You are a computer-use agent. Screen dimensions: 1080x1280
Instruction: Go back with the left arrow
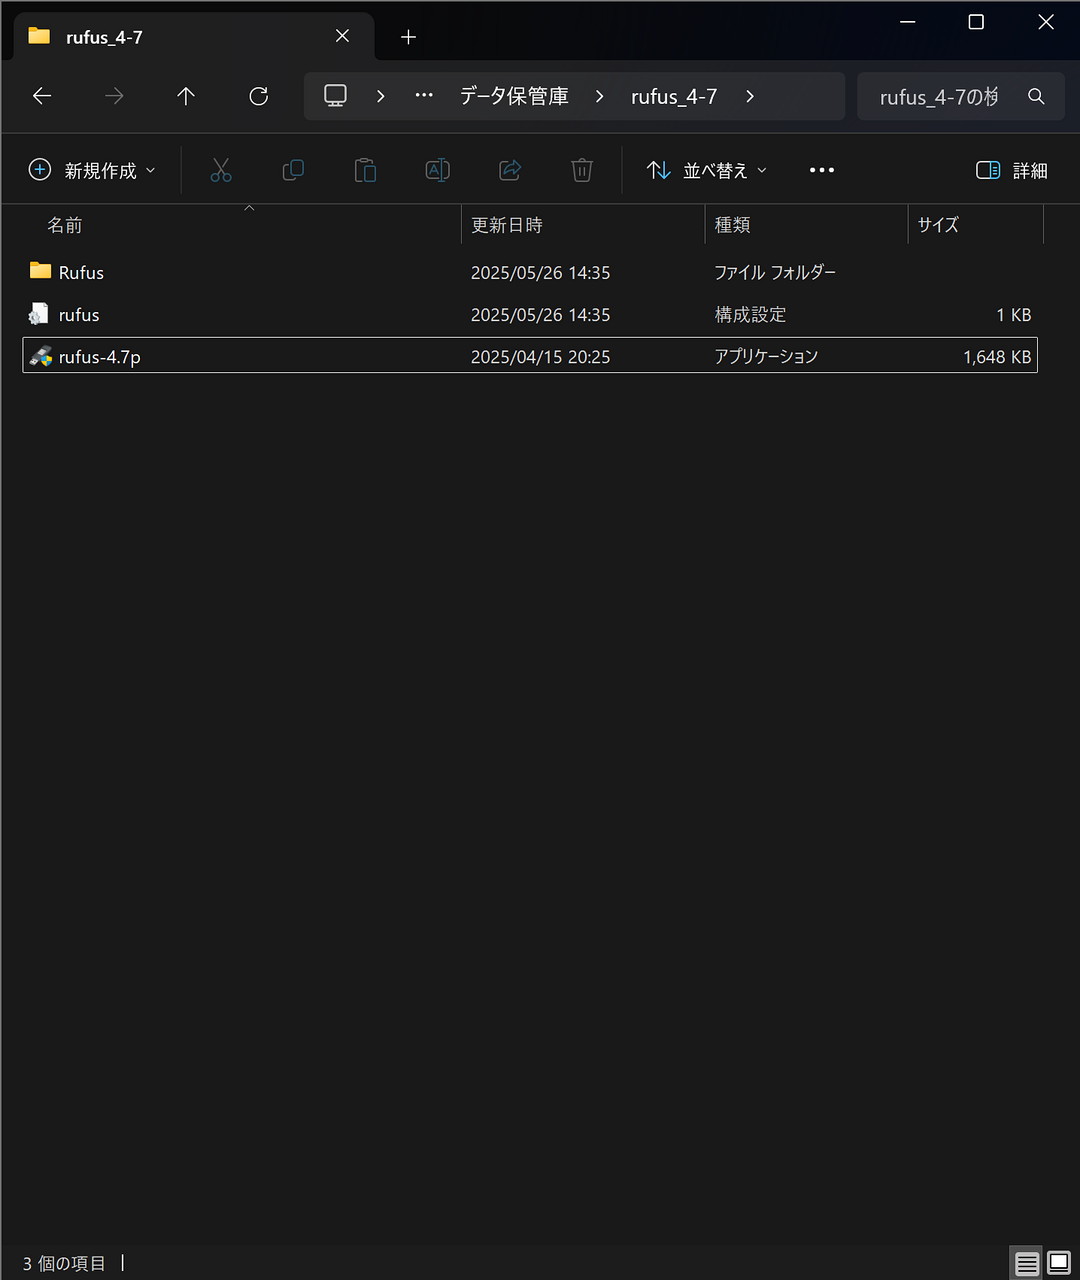tap(41, 96)
